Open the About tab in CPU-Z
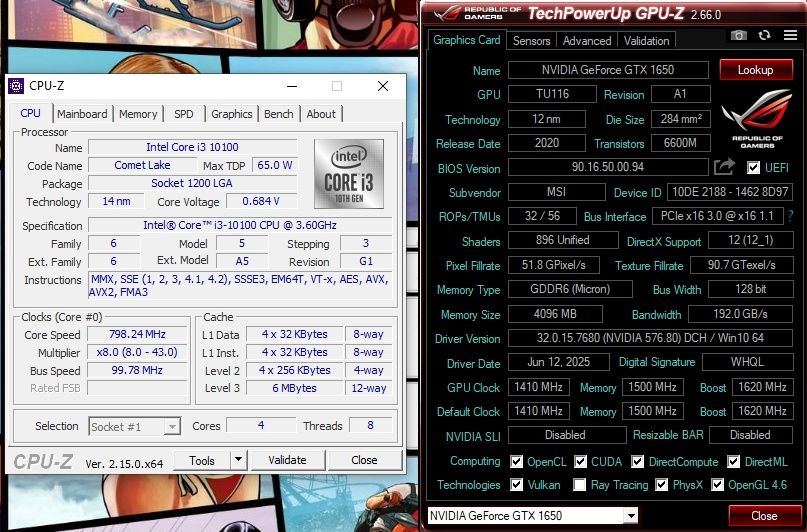 pyautogui.click(x=321, y=114)
